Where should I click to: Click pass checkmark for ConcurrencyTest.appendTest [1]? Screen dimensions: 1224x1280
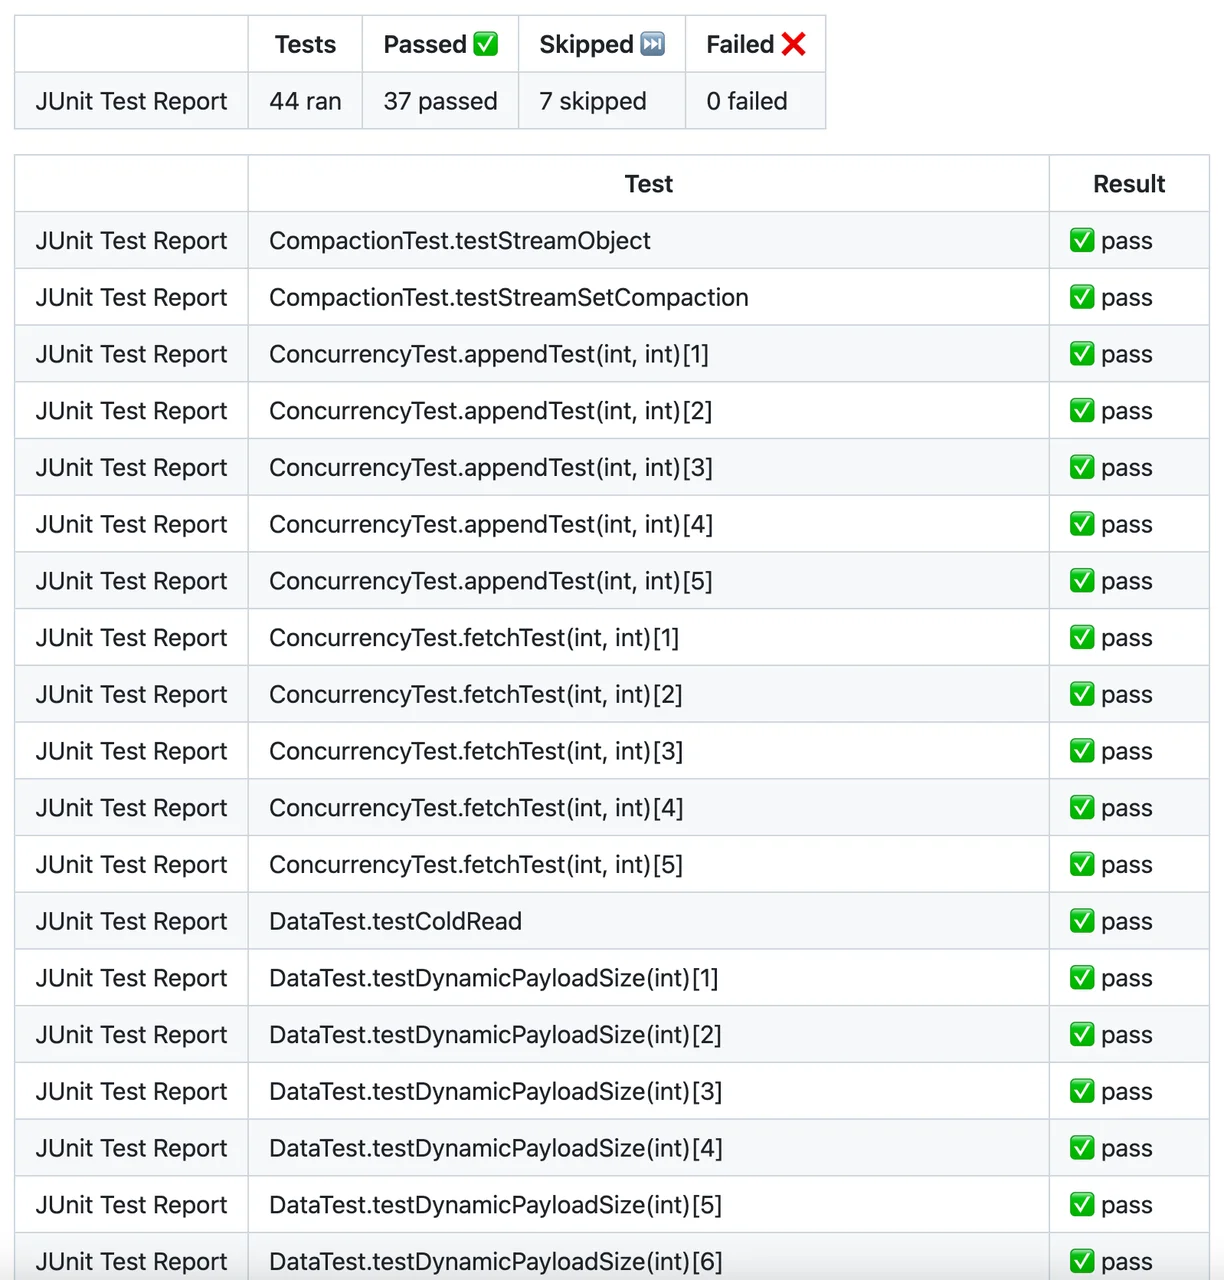[1082, 354]
